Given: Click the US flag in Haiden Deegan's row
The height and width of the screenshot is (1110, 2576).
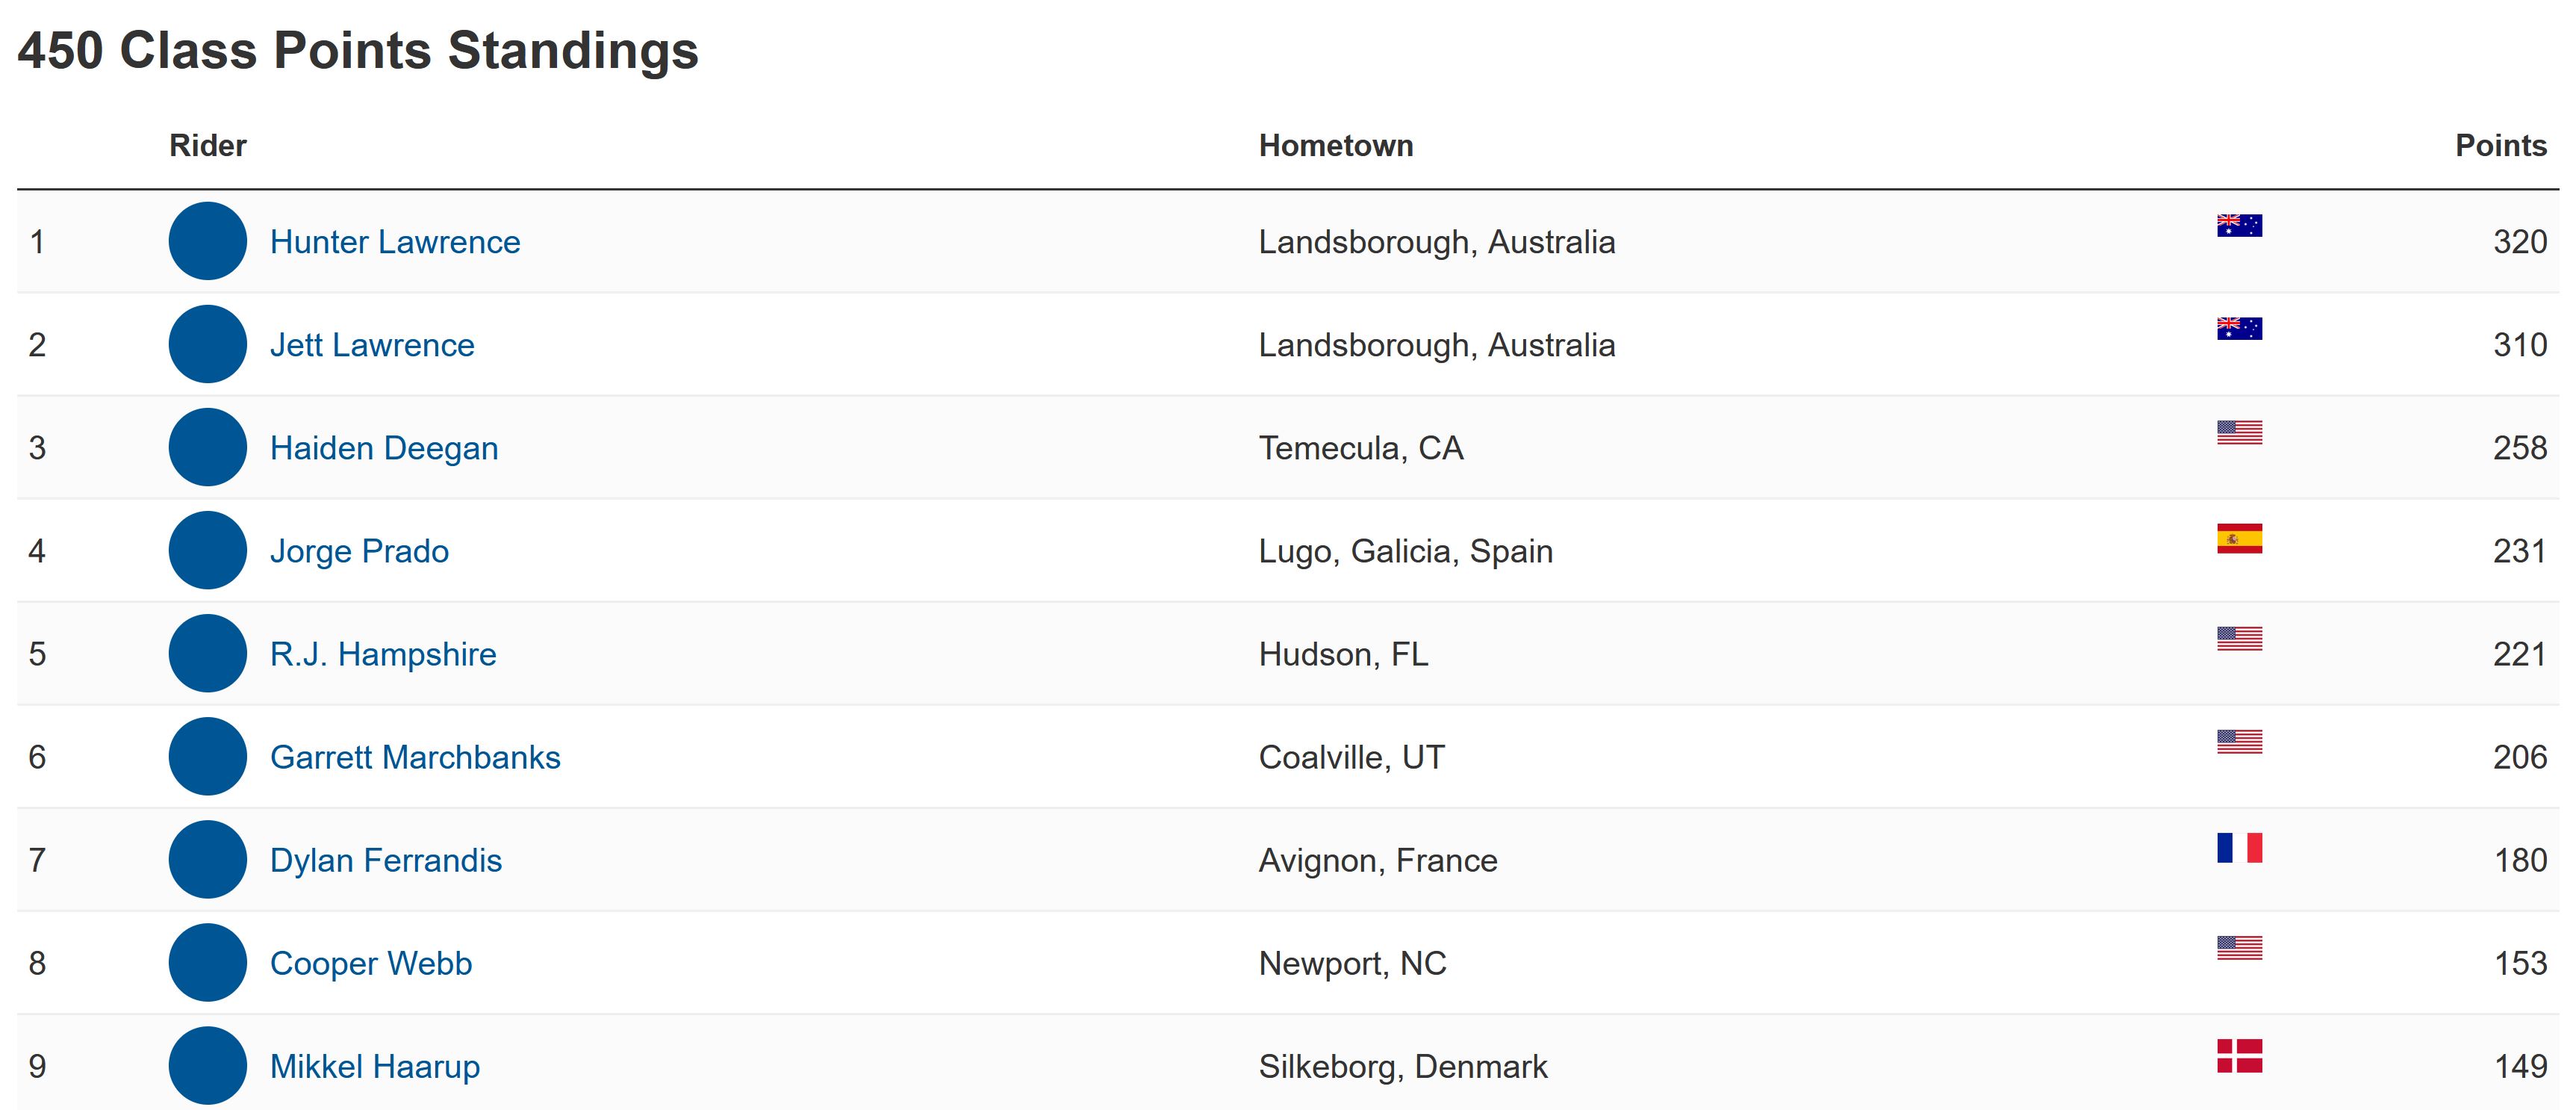Looking at the screenshot, I should point(2239,431).
